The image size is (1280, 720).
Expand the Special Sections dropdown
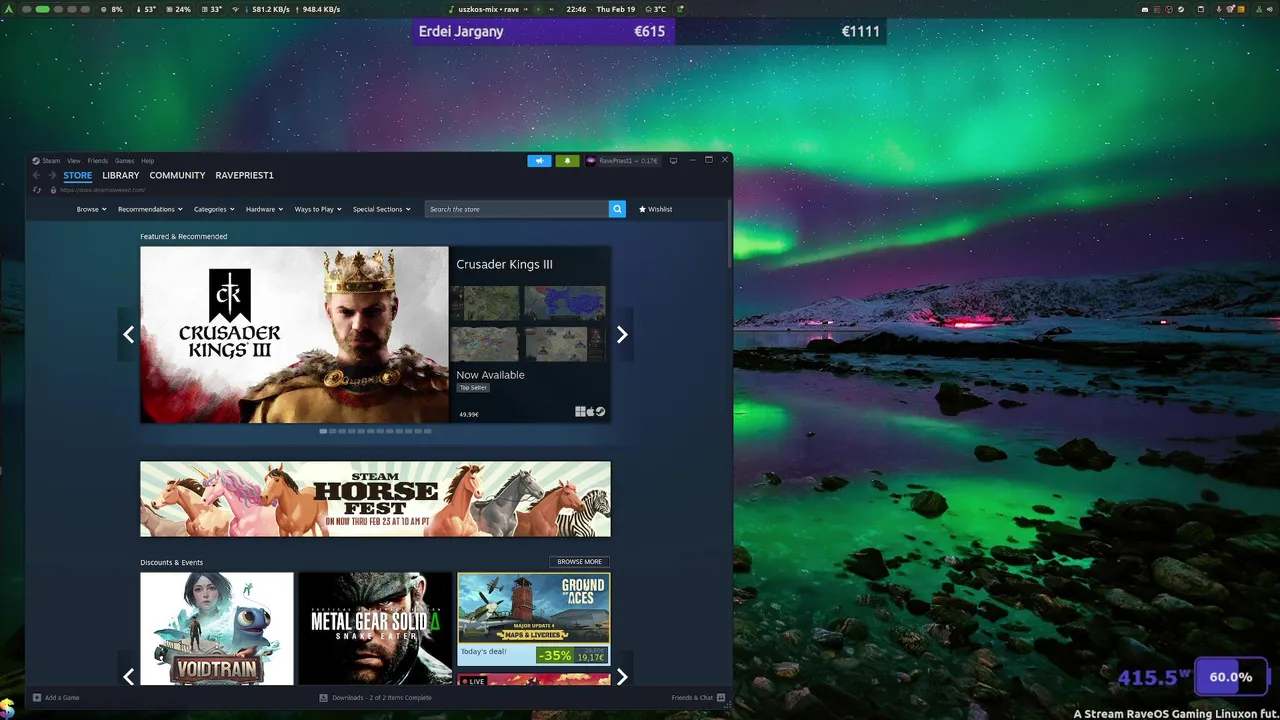click(x=381, y=209)
